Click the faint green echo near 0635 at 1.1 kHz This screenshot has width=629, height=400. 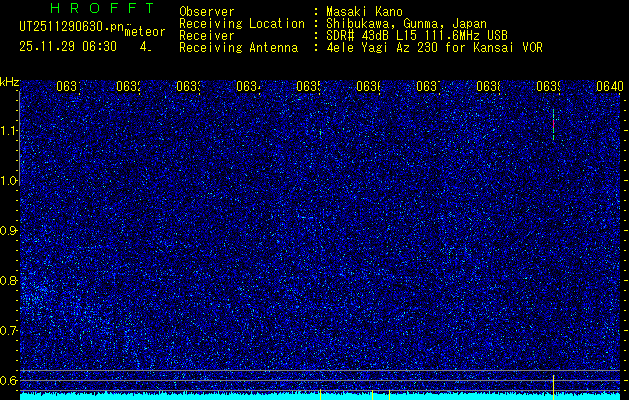click(x=320, y=132)
